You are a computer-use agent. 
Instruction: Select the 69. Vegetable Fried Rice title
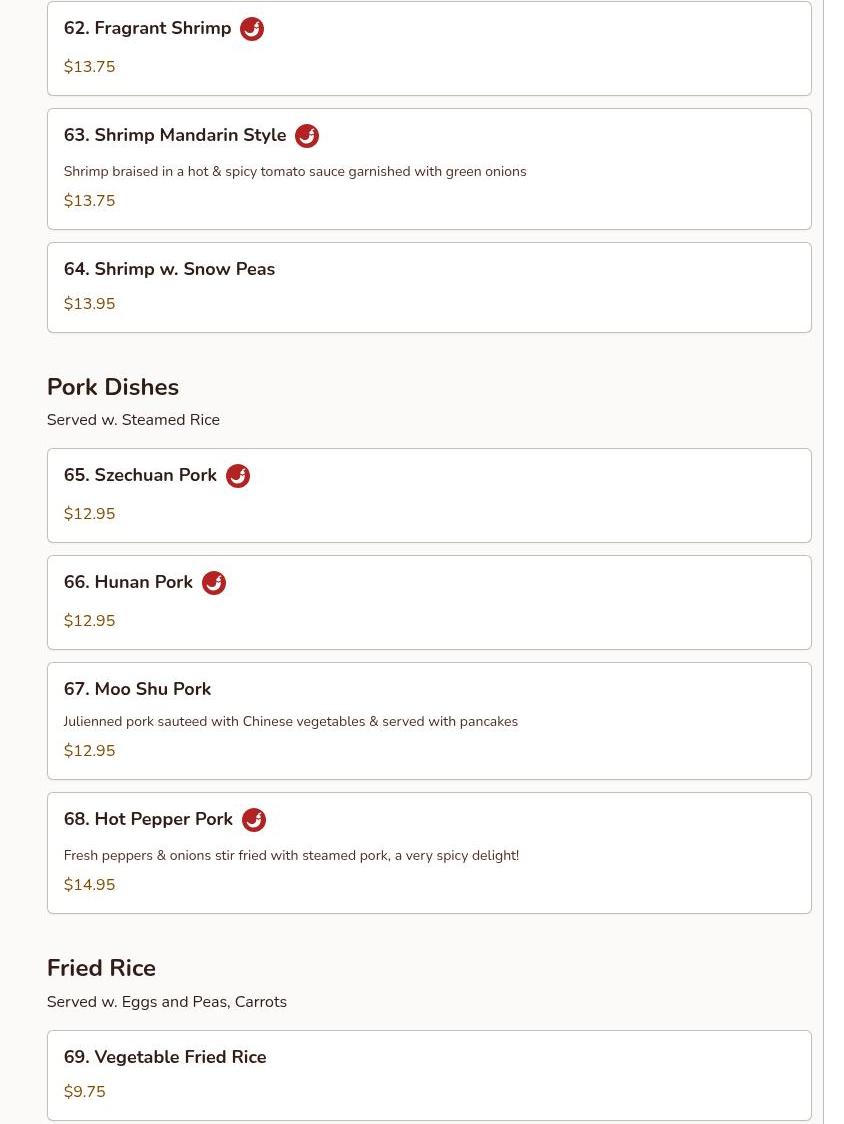[165, 1057]
